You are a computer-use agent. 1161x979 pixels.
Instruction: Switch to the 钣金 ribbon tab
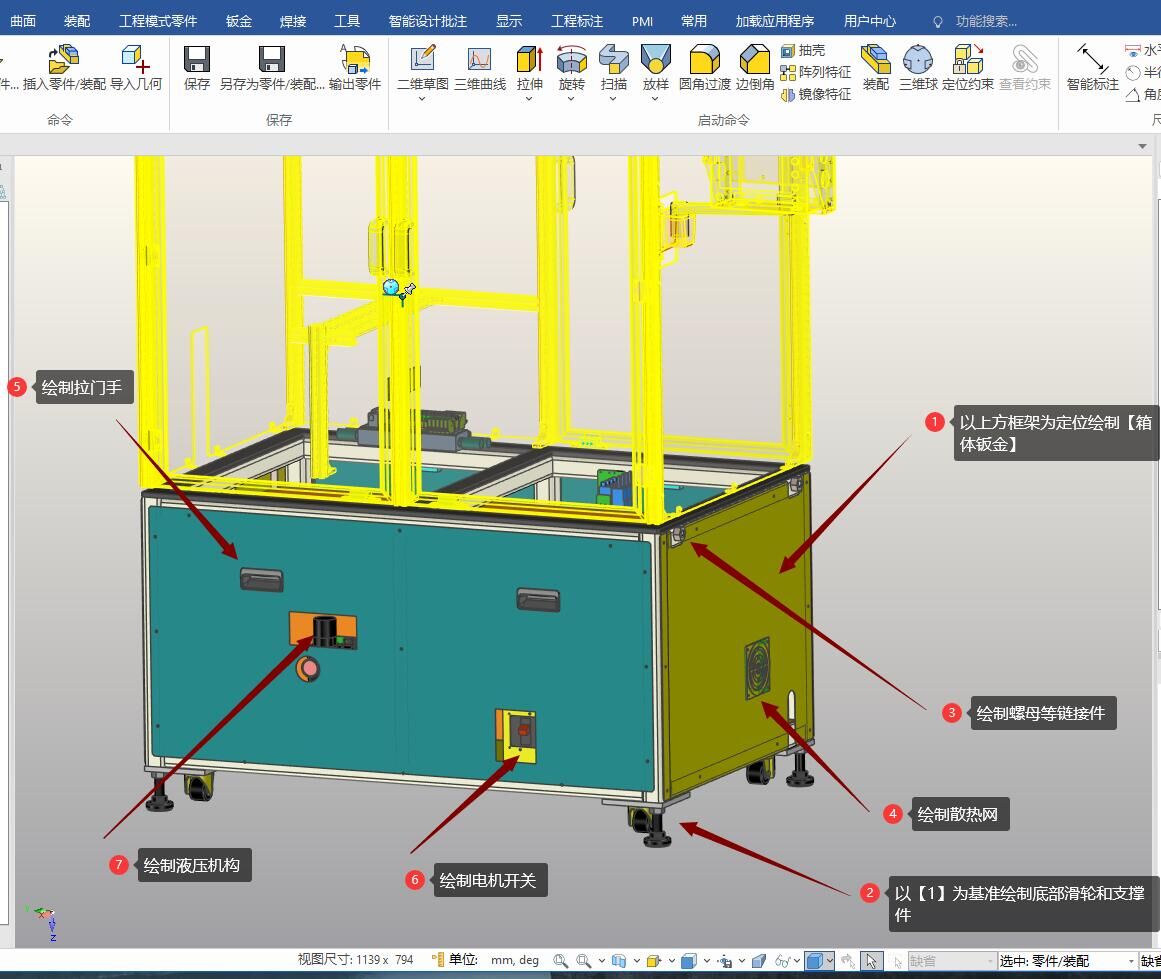[239, 20]
